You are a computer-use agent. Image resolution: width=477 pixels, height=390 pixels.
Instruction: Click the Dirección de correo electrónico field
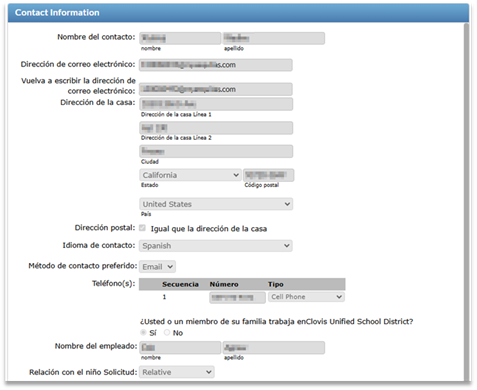[216, 65]
